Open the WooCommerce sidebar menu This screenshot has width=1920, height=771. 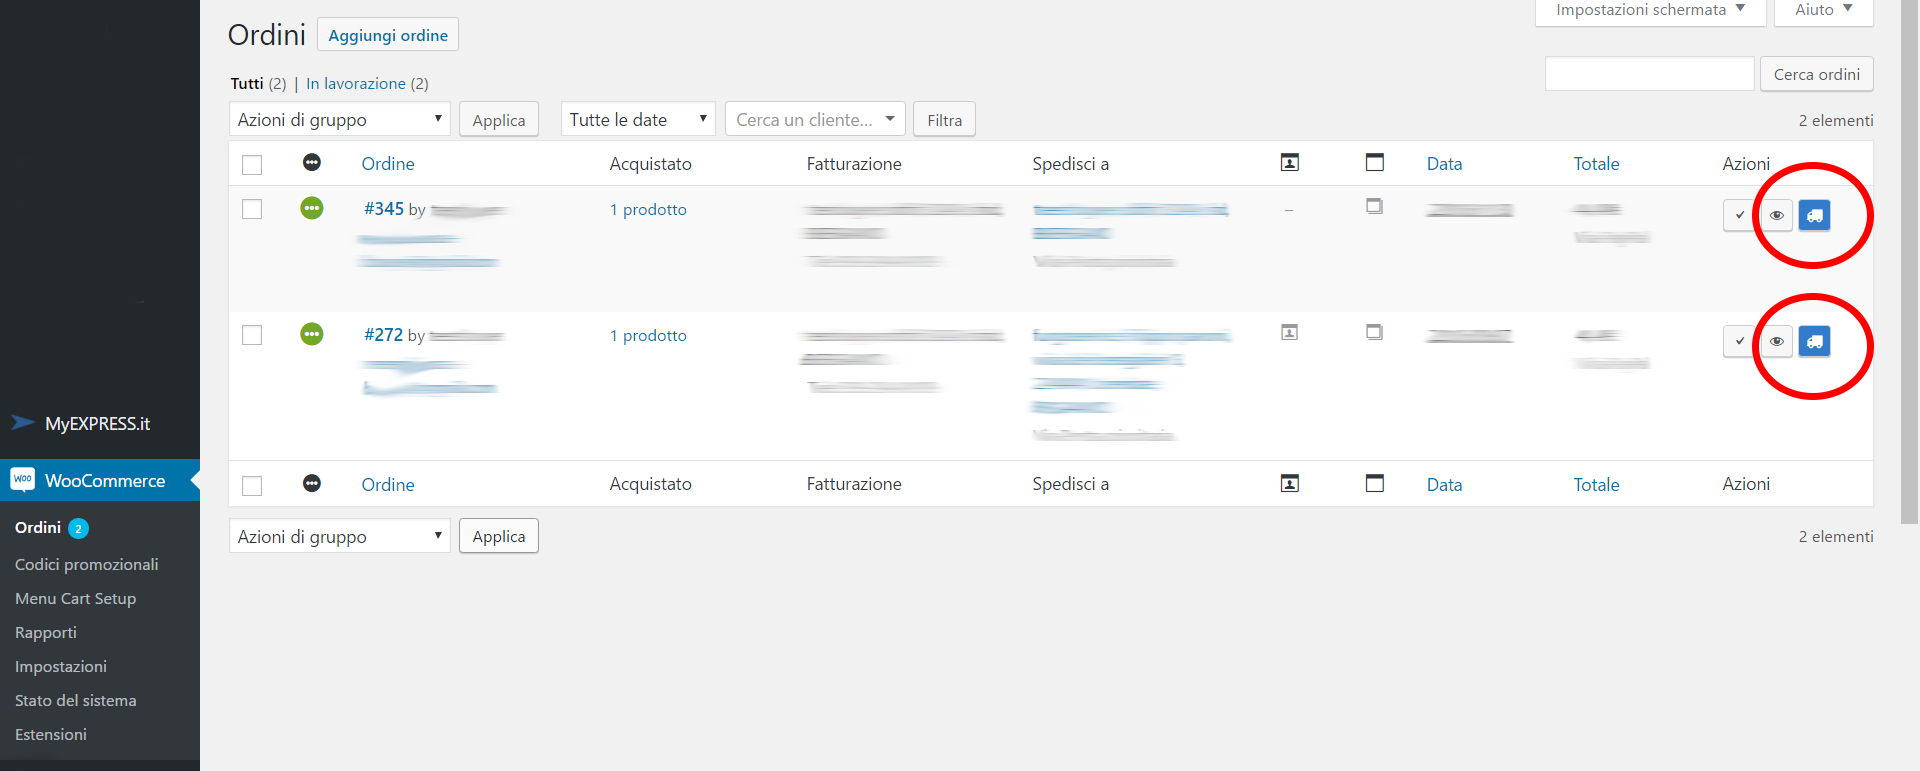(100, 480)
